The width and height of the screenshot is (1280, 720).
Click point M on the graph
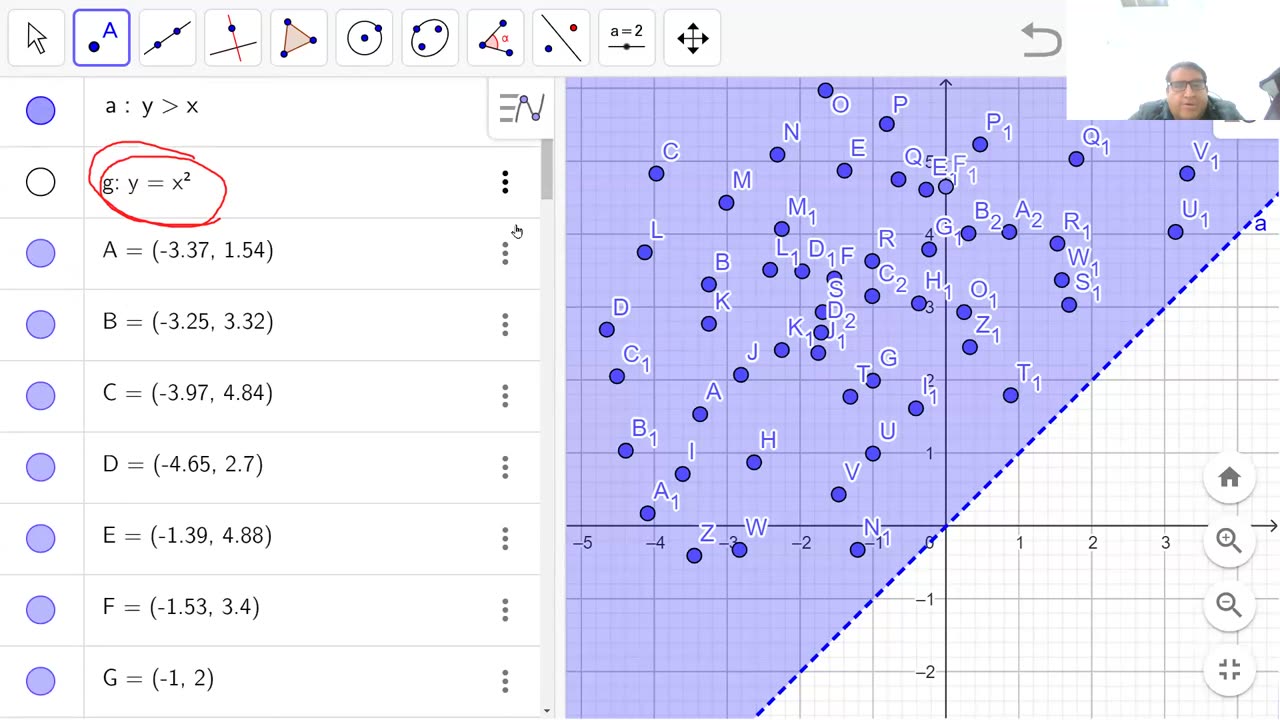[726, 203]
